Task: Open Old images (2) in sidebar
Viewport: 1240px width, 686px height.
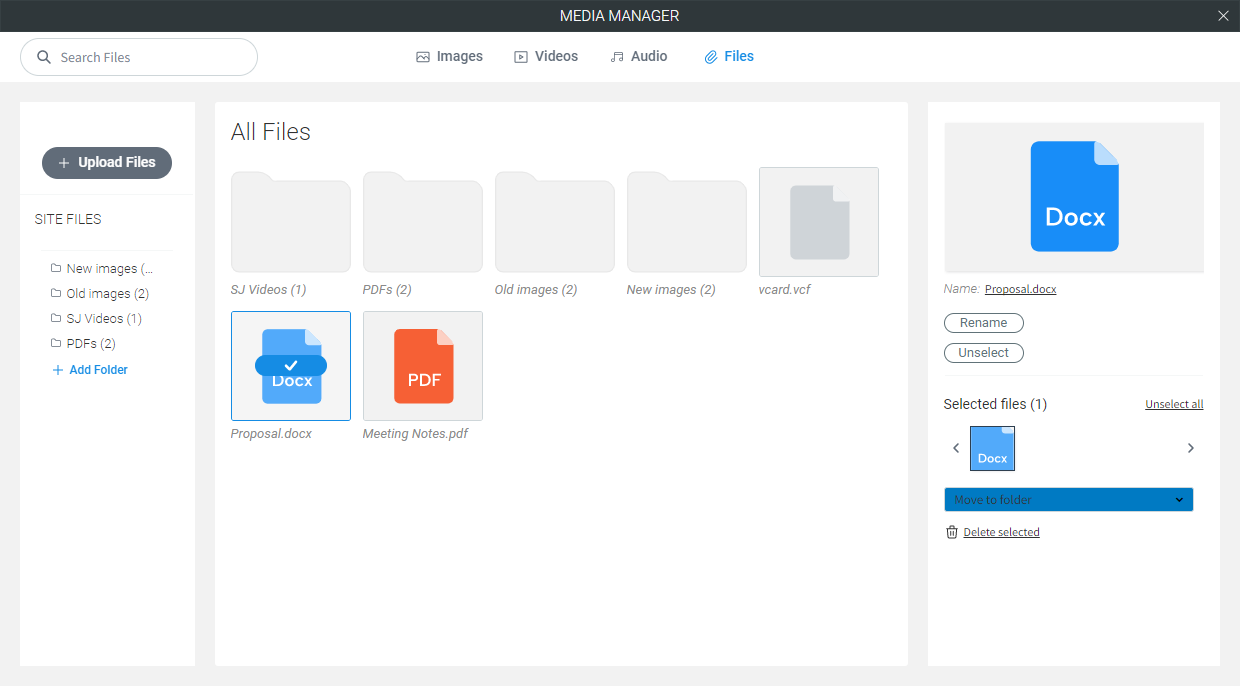Action: (100, 294)
